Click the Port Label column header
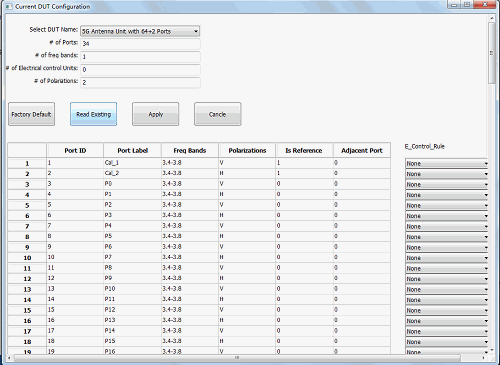Image resolution: width=500 pixels, height=365 pixels. point(132,150)
